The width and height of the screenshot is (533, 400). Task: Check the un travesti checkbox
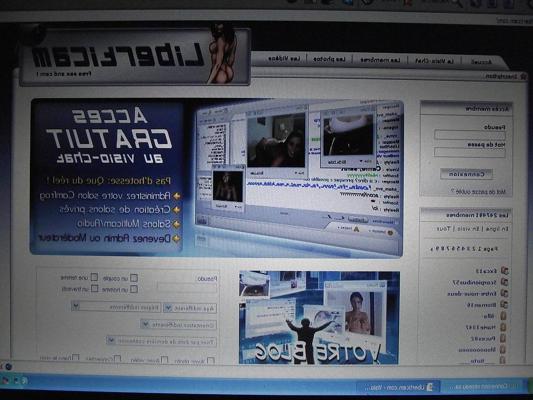95,289
